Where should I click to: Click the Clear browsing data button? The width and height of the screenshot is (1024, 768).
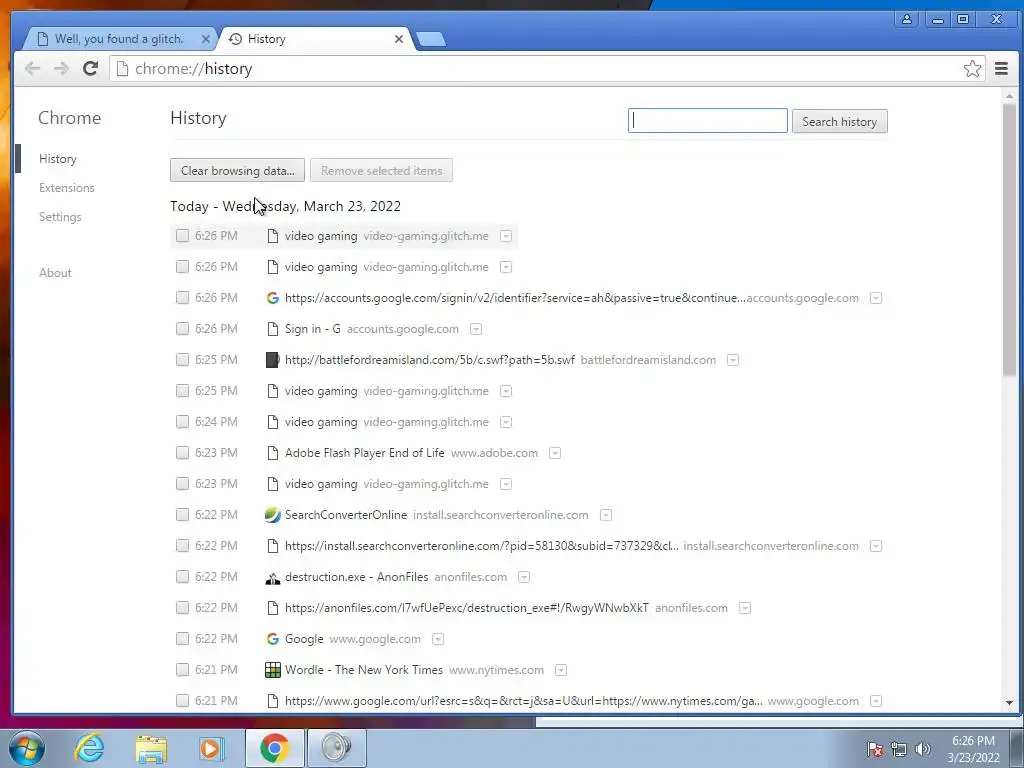(237, 170)
